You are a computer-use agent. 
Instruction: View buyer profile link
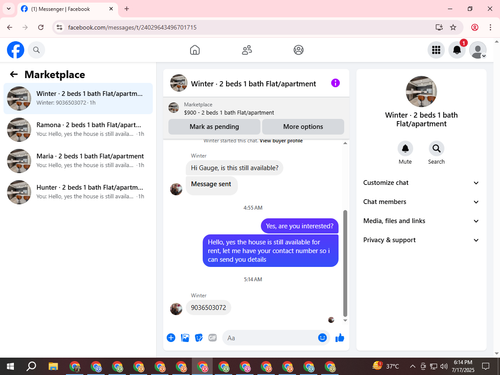pyautogui.click(x=281, y=141)
